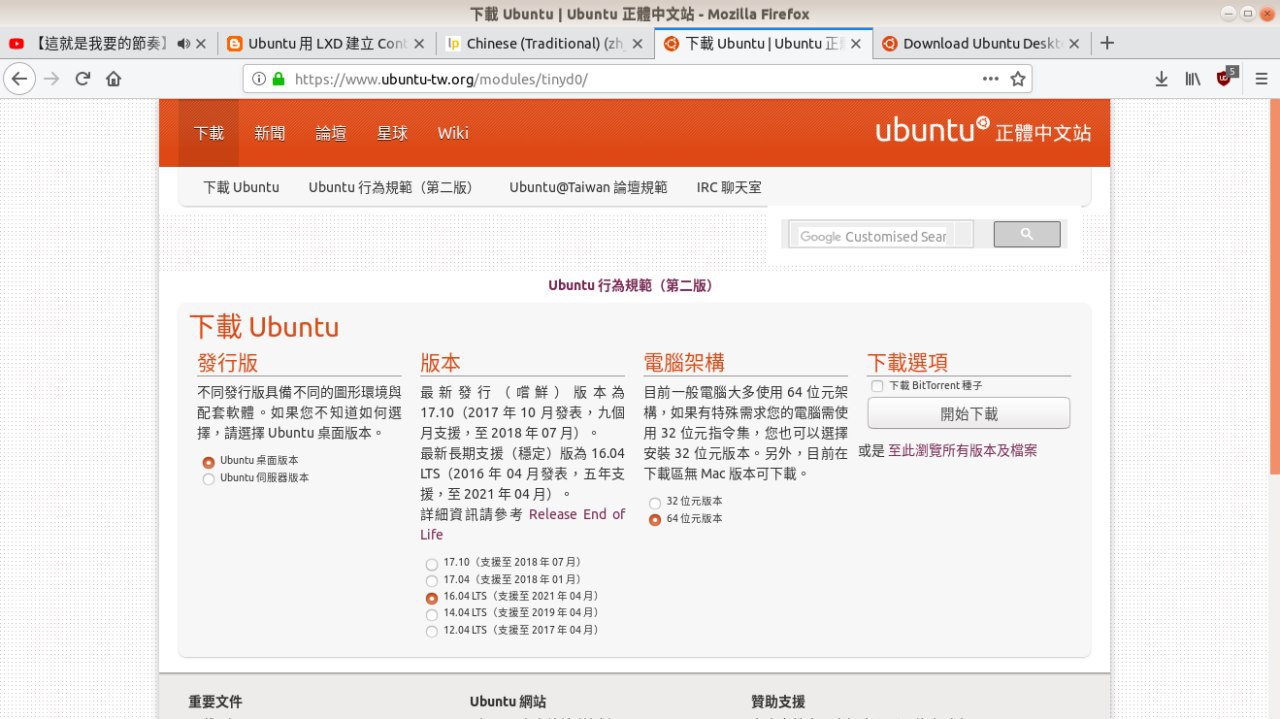Click the 下載選項 section heading
Viewport: 1280px width, 719px height.
click(x=907, y=362)
